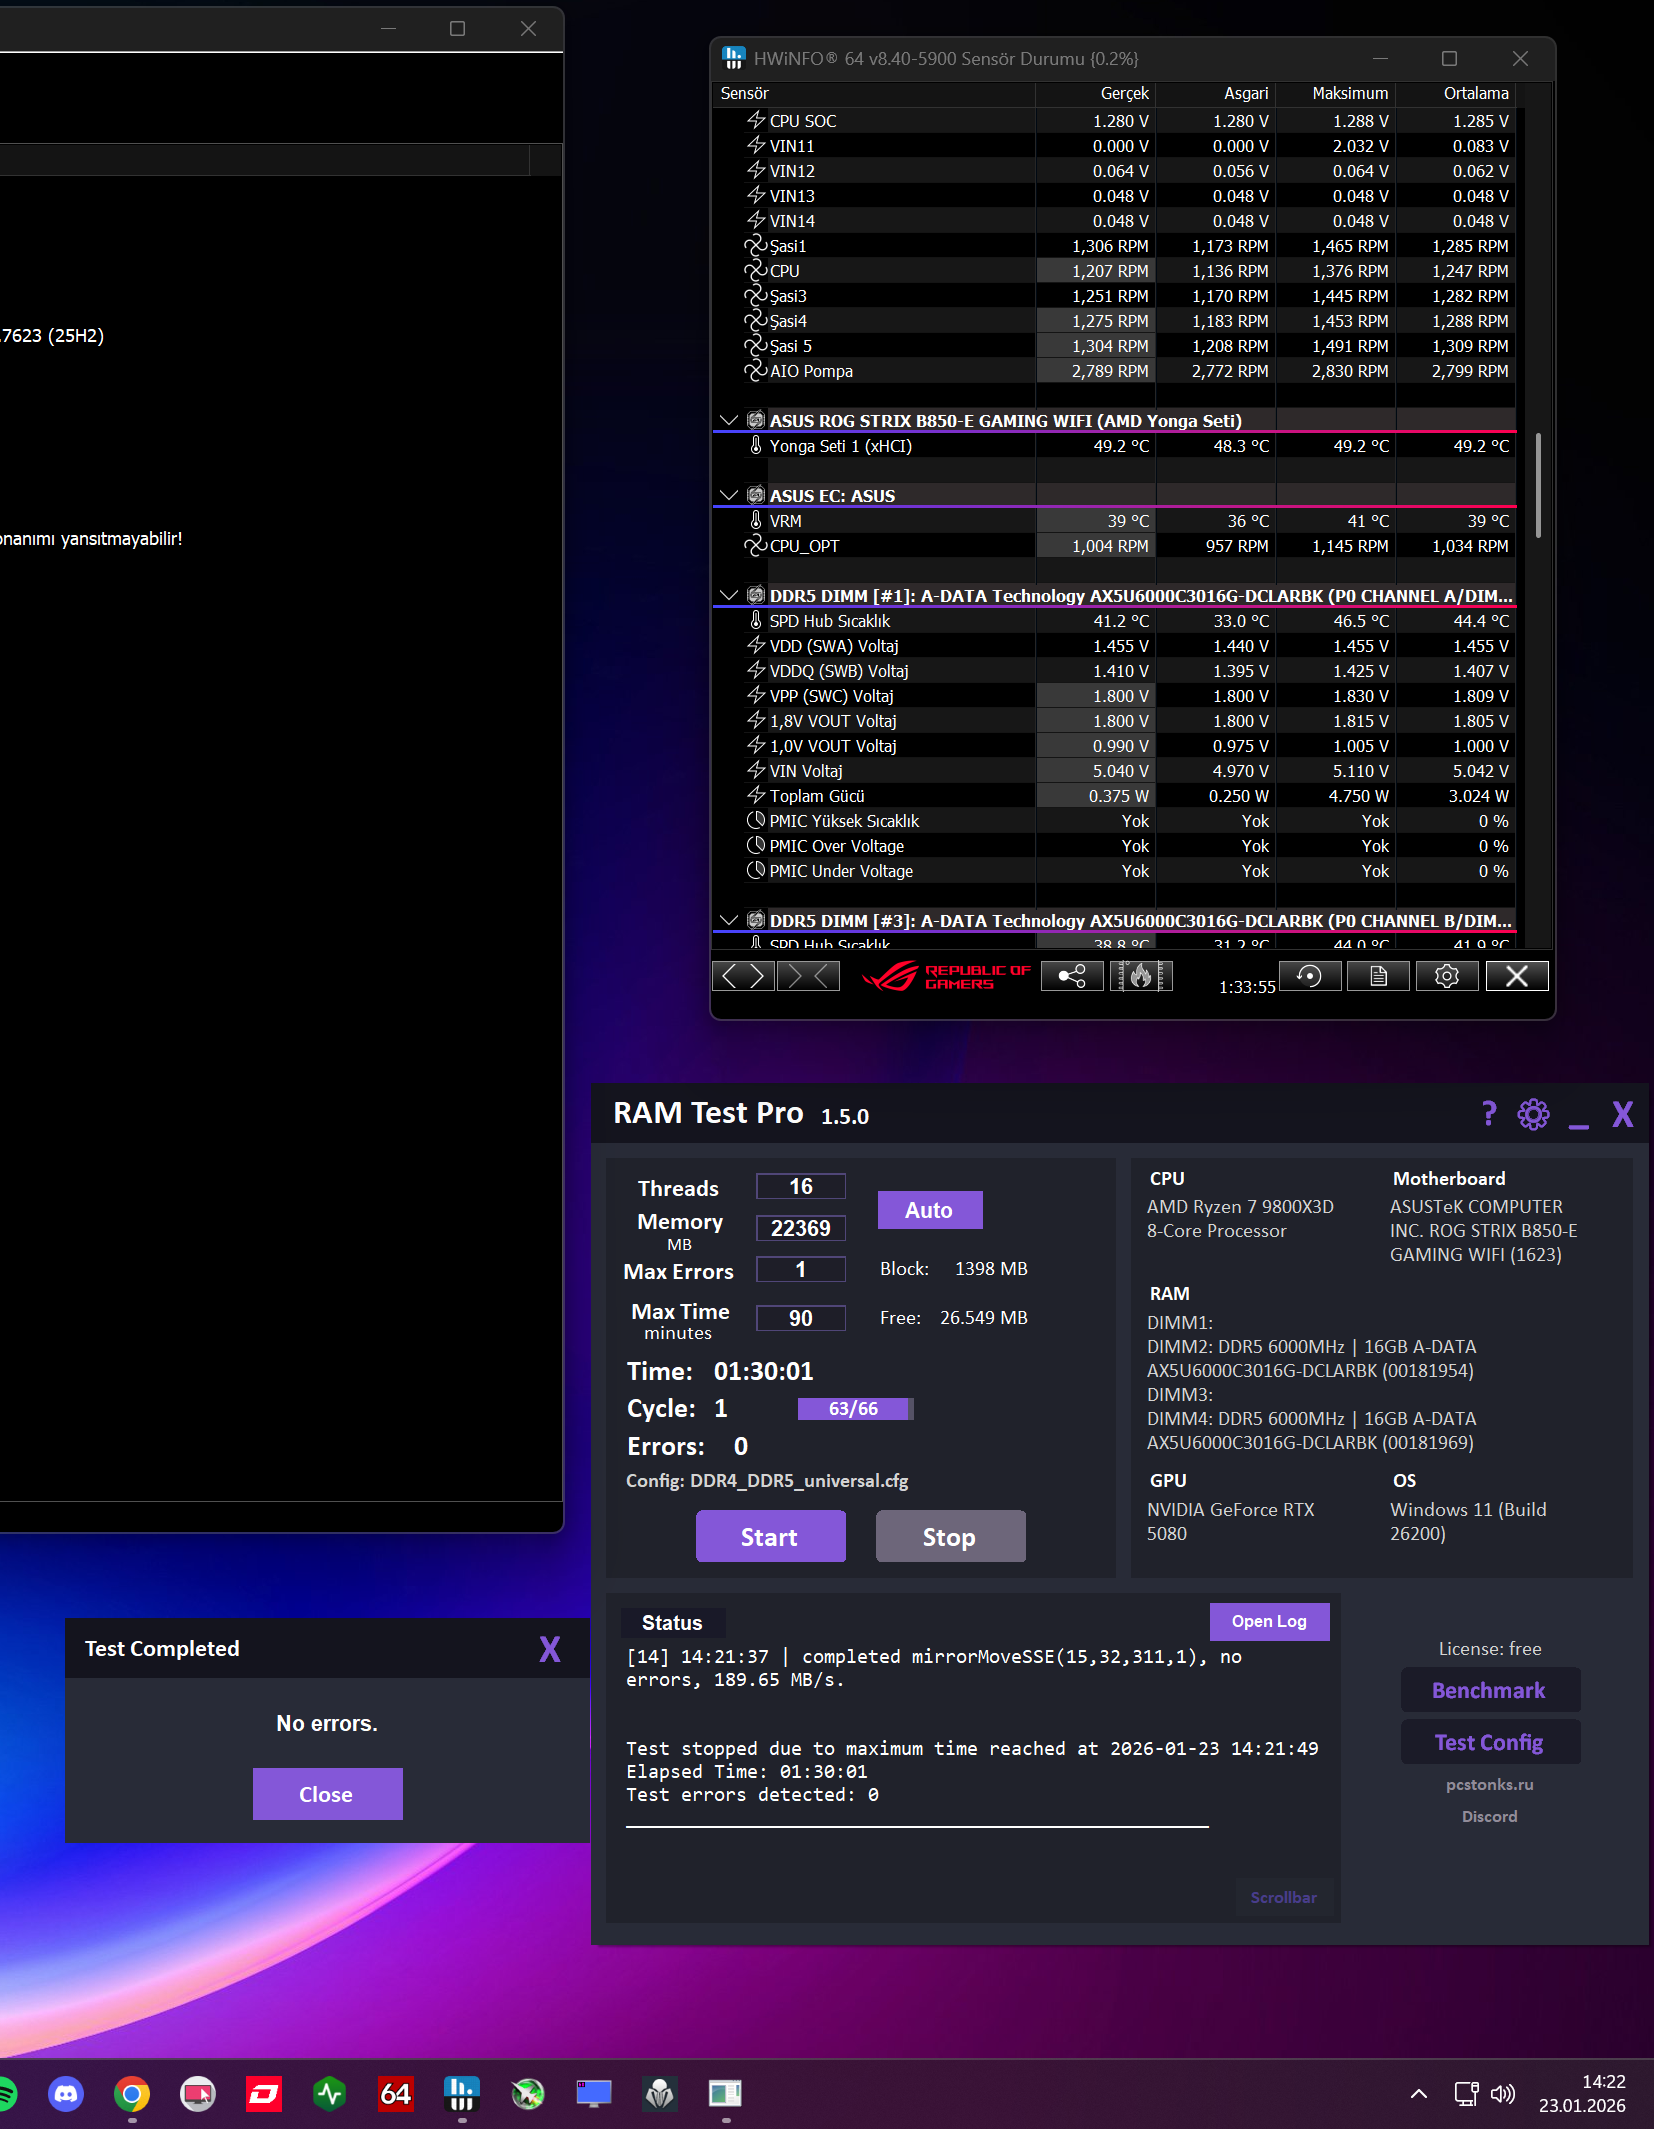Open AIDA64 from the taskbar
This screenshot has height=2129, width=1654.
coord(396,2093)
